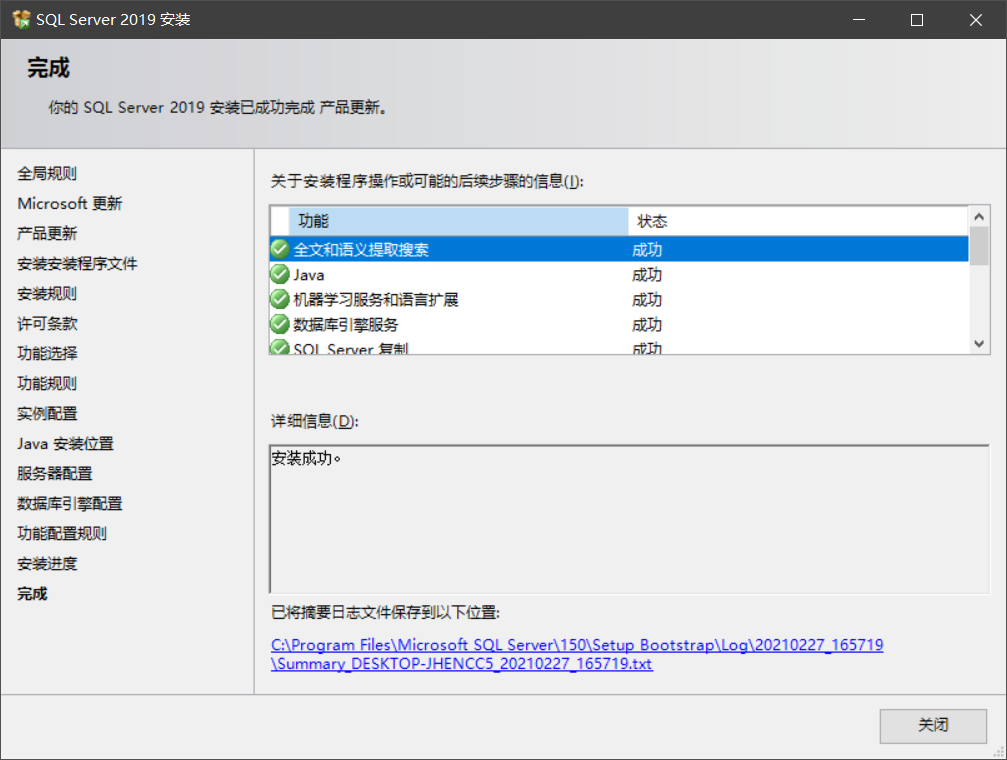Click the 功能 column header
Screen dimensions: 1007x760
tap(459, 221)
